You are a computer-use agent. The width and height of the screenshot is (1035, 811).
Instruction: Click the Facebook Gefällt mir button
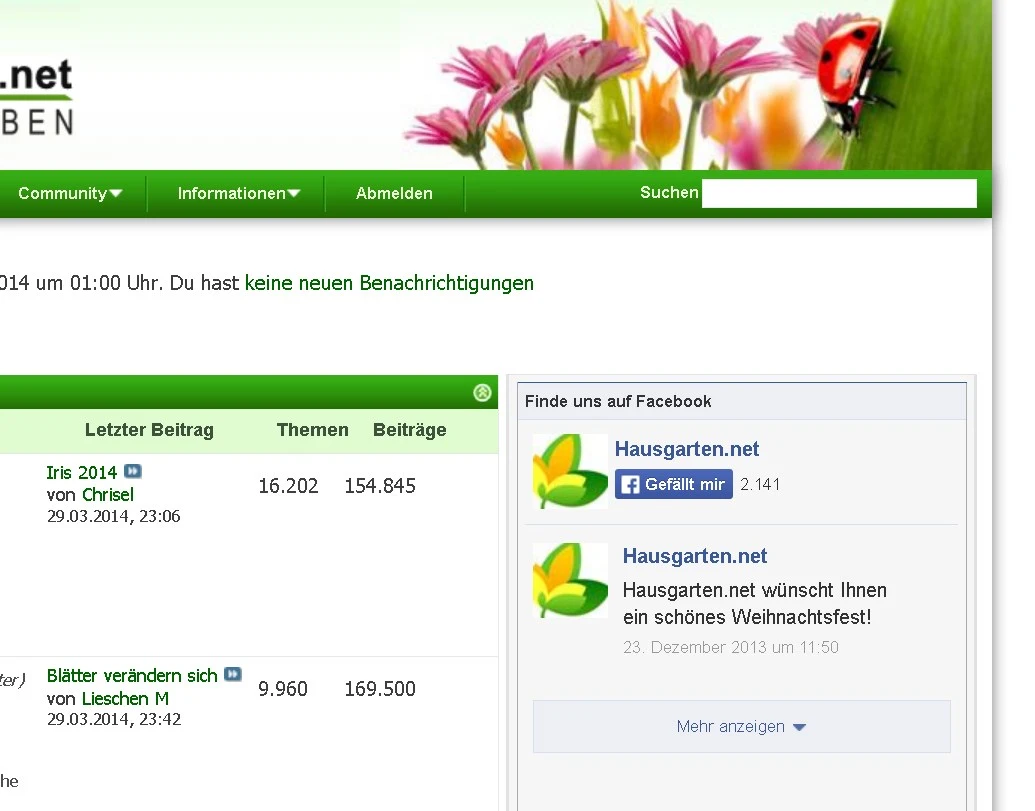pos(673,485)
